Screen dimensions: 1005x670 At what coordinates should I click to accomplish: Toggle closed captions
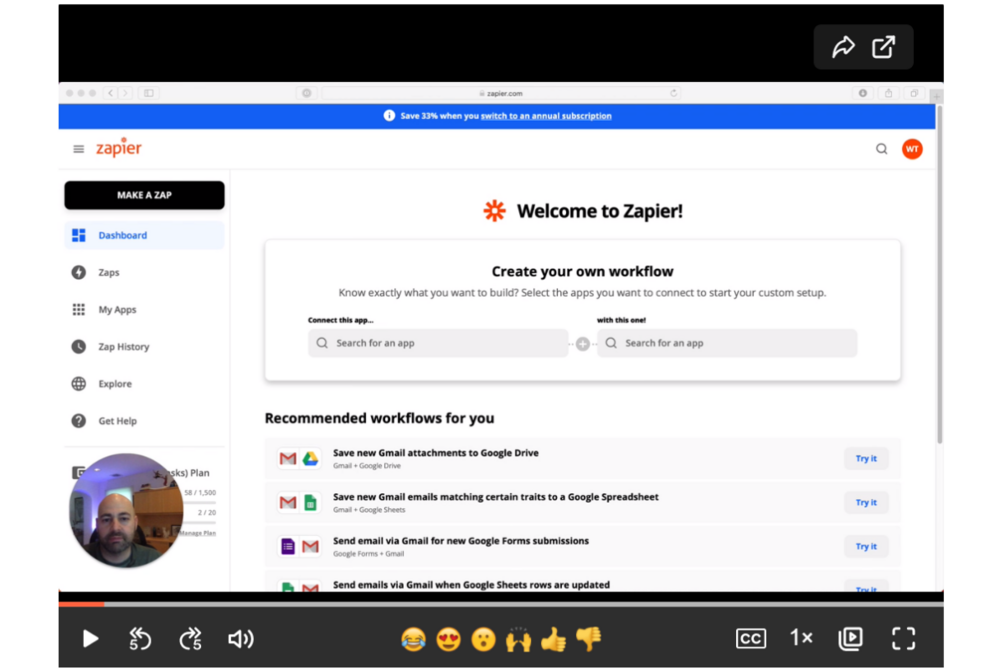click(751, 639)
